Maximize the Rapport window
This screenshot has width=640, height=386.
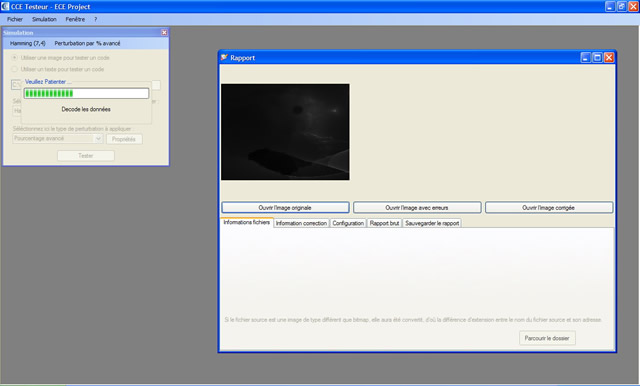point(597,58)
